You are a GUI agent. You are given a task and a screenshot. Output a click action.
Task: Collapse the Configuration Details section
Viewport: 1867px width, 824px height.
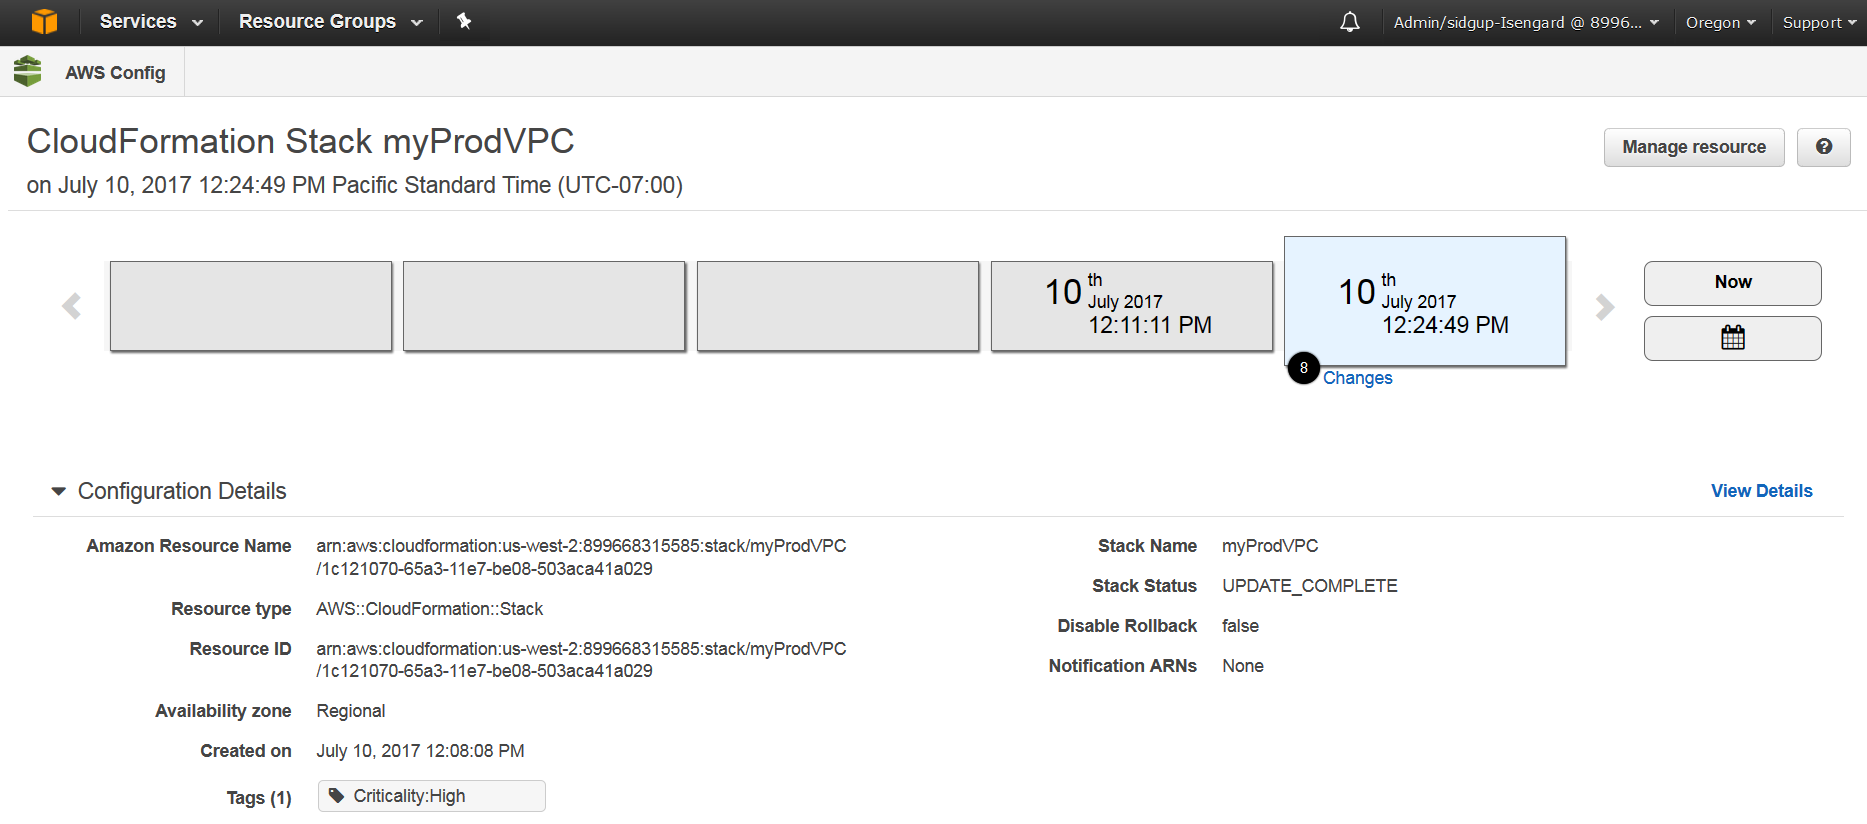59,491
